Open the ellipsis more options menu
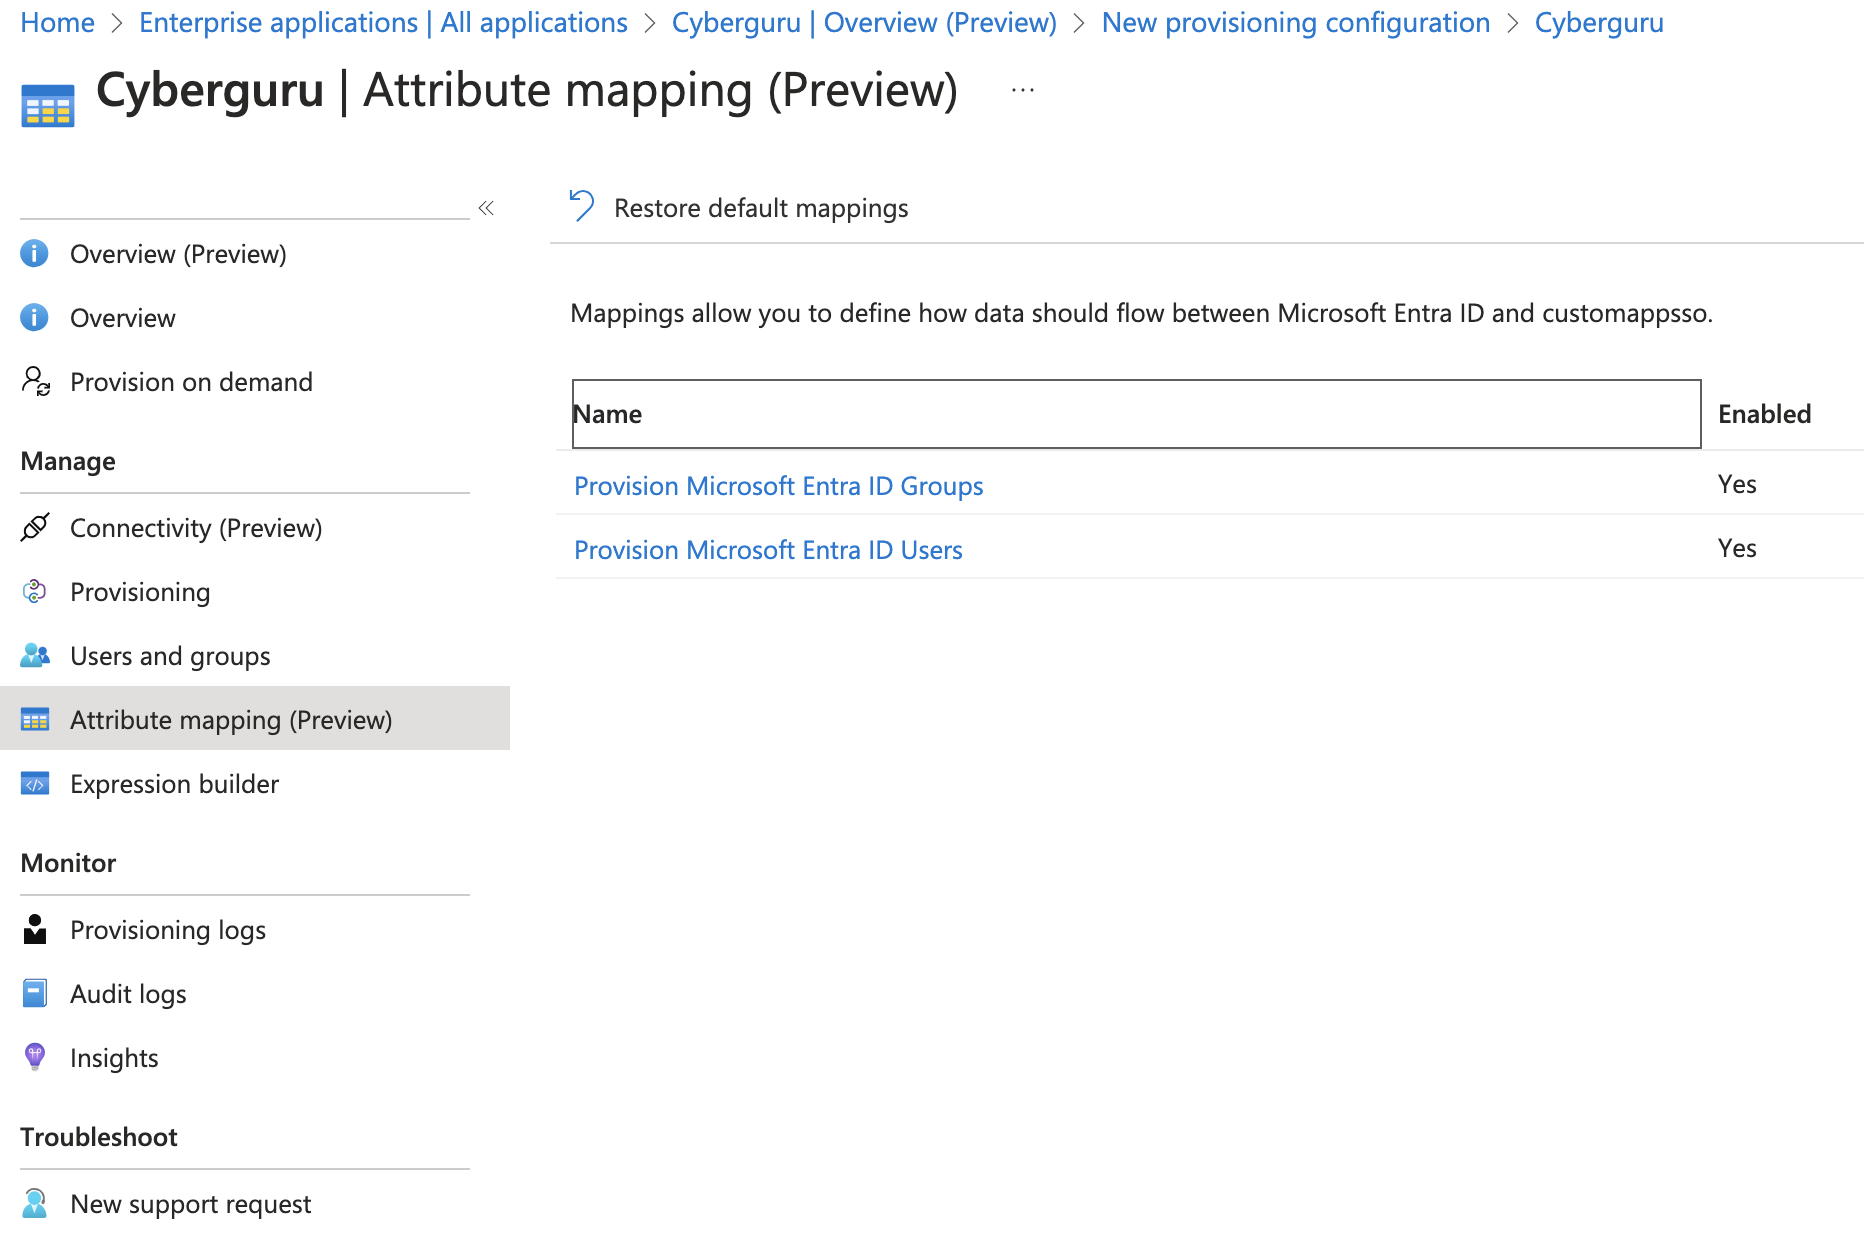The height and width of the screenshot is (1256, 1864). pyautogui.click(x=1022, y=90)
